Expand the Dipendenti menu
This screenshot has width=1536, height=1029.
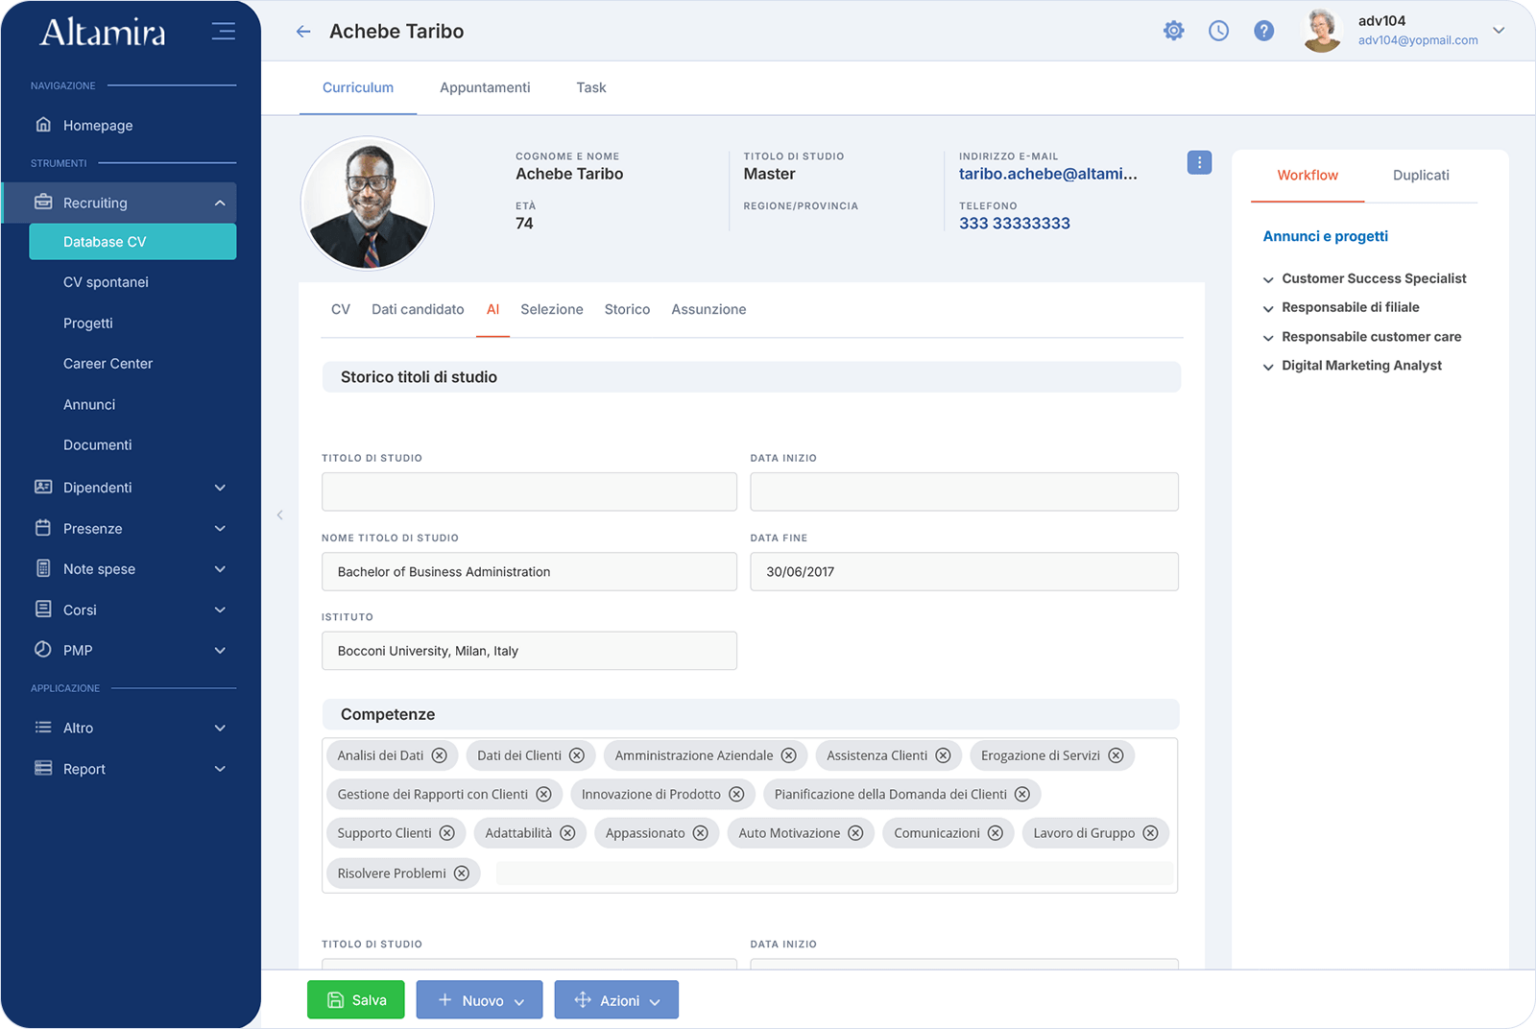click(x=220, y=488)
